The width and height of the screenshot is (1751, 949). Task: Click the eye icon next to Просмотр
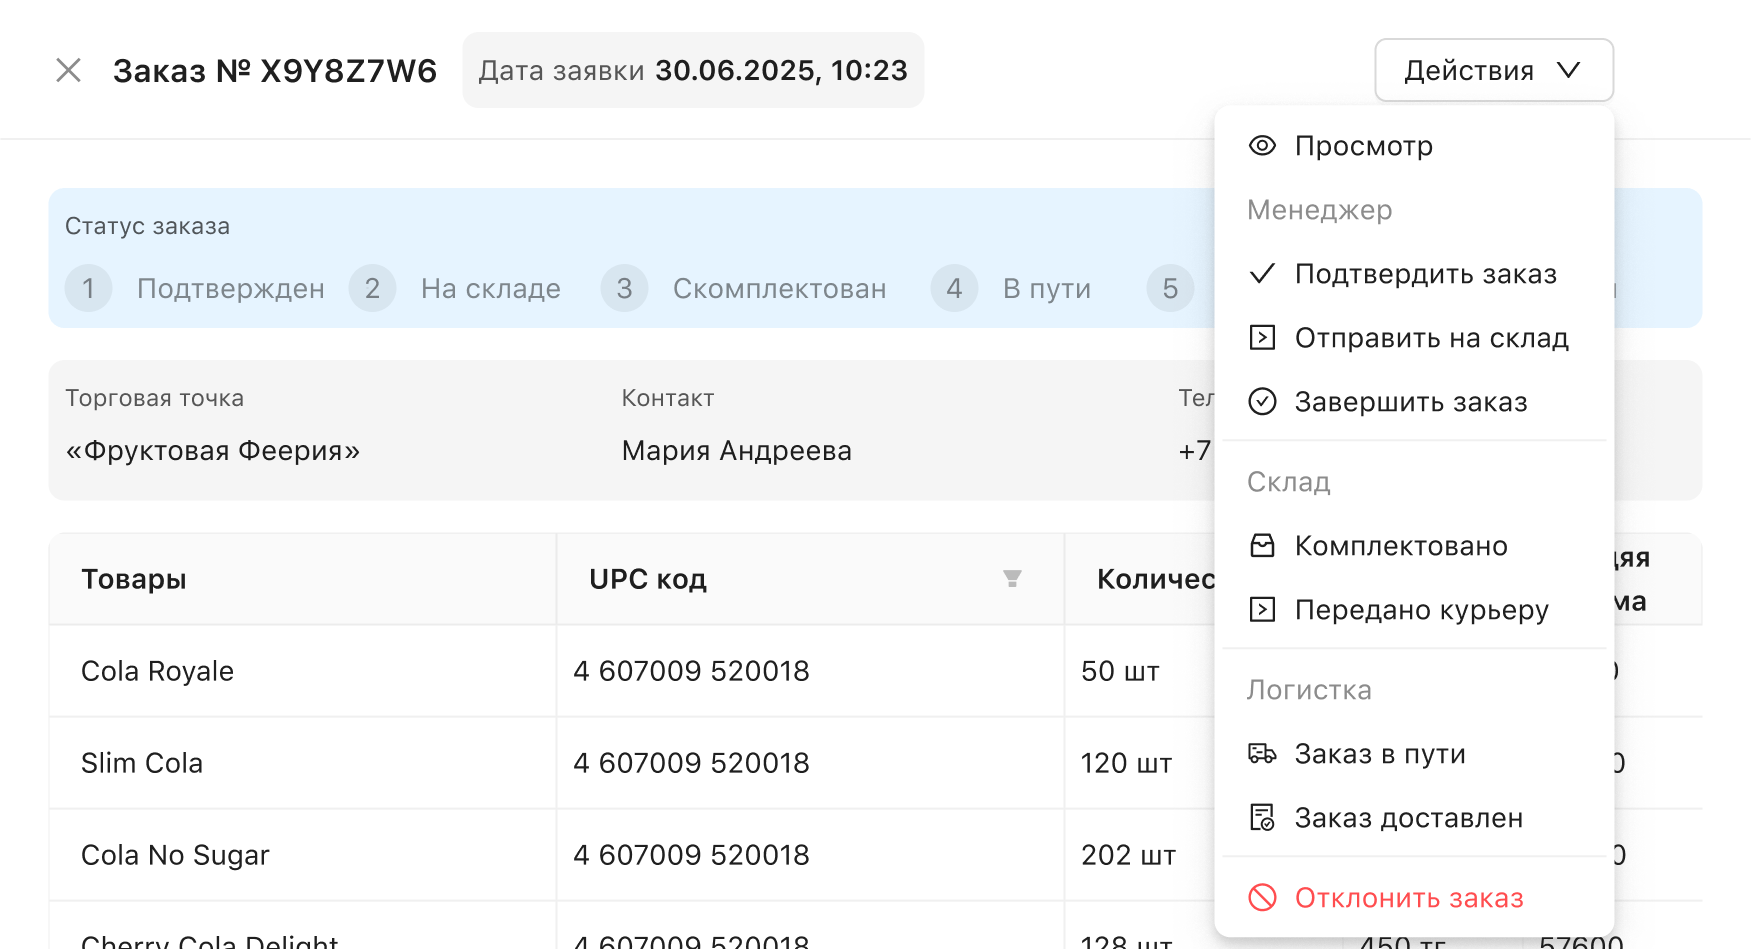1262,146
